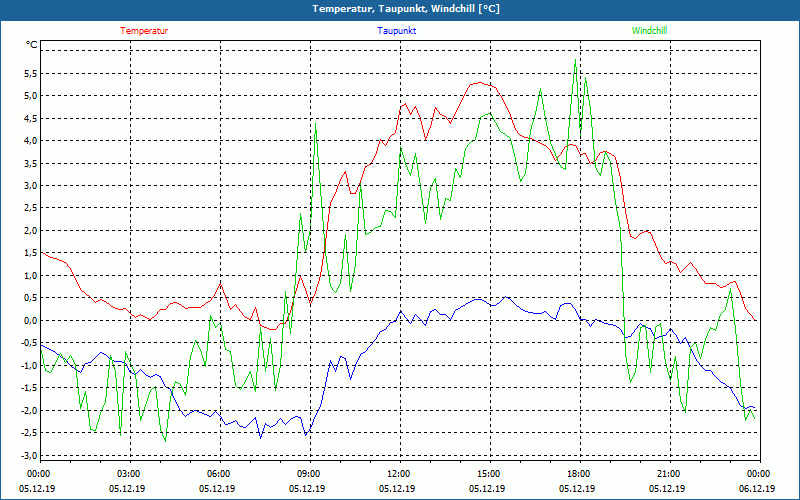Select the 03:00 time axis marker
The height and width of the screenshot is (500, 800).
tap(129, 474)
